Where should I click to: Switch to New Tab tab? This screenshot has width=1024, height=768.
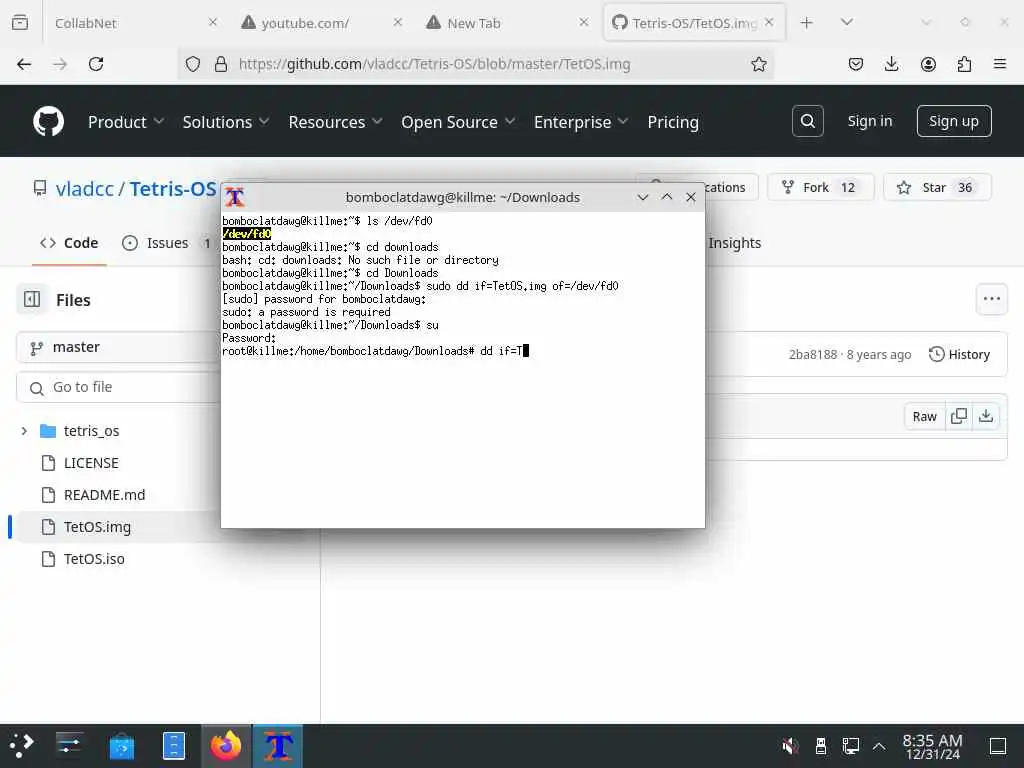506,23
